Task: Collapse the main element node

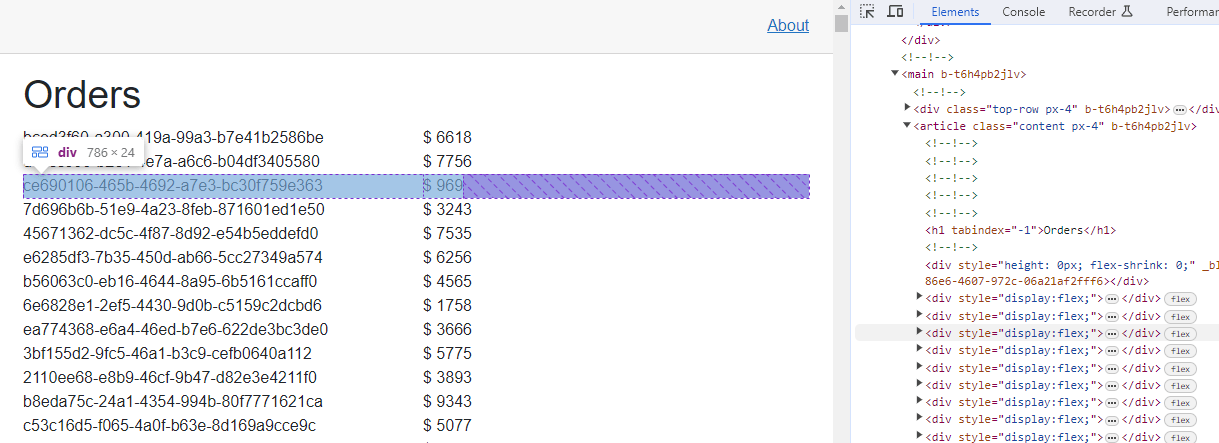Action: (896, 74)
